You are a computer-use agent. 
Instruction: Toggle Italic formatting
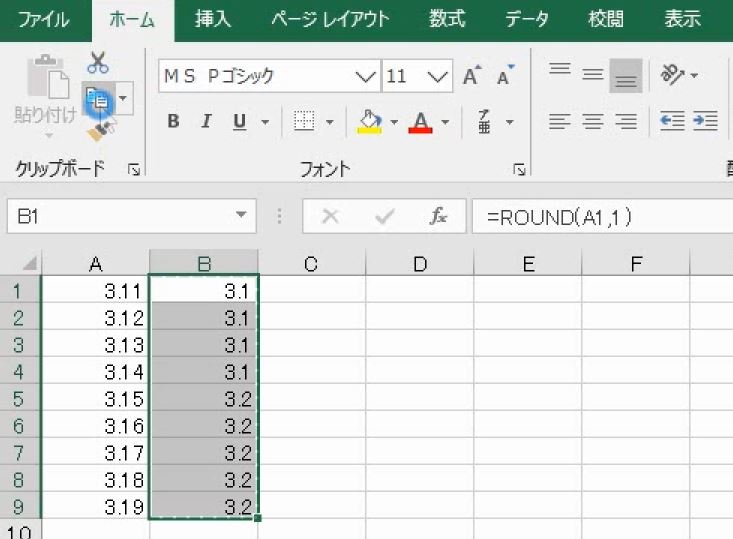(x=206, y=122)
